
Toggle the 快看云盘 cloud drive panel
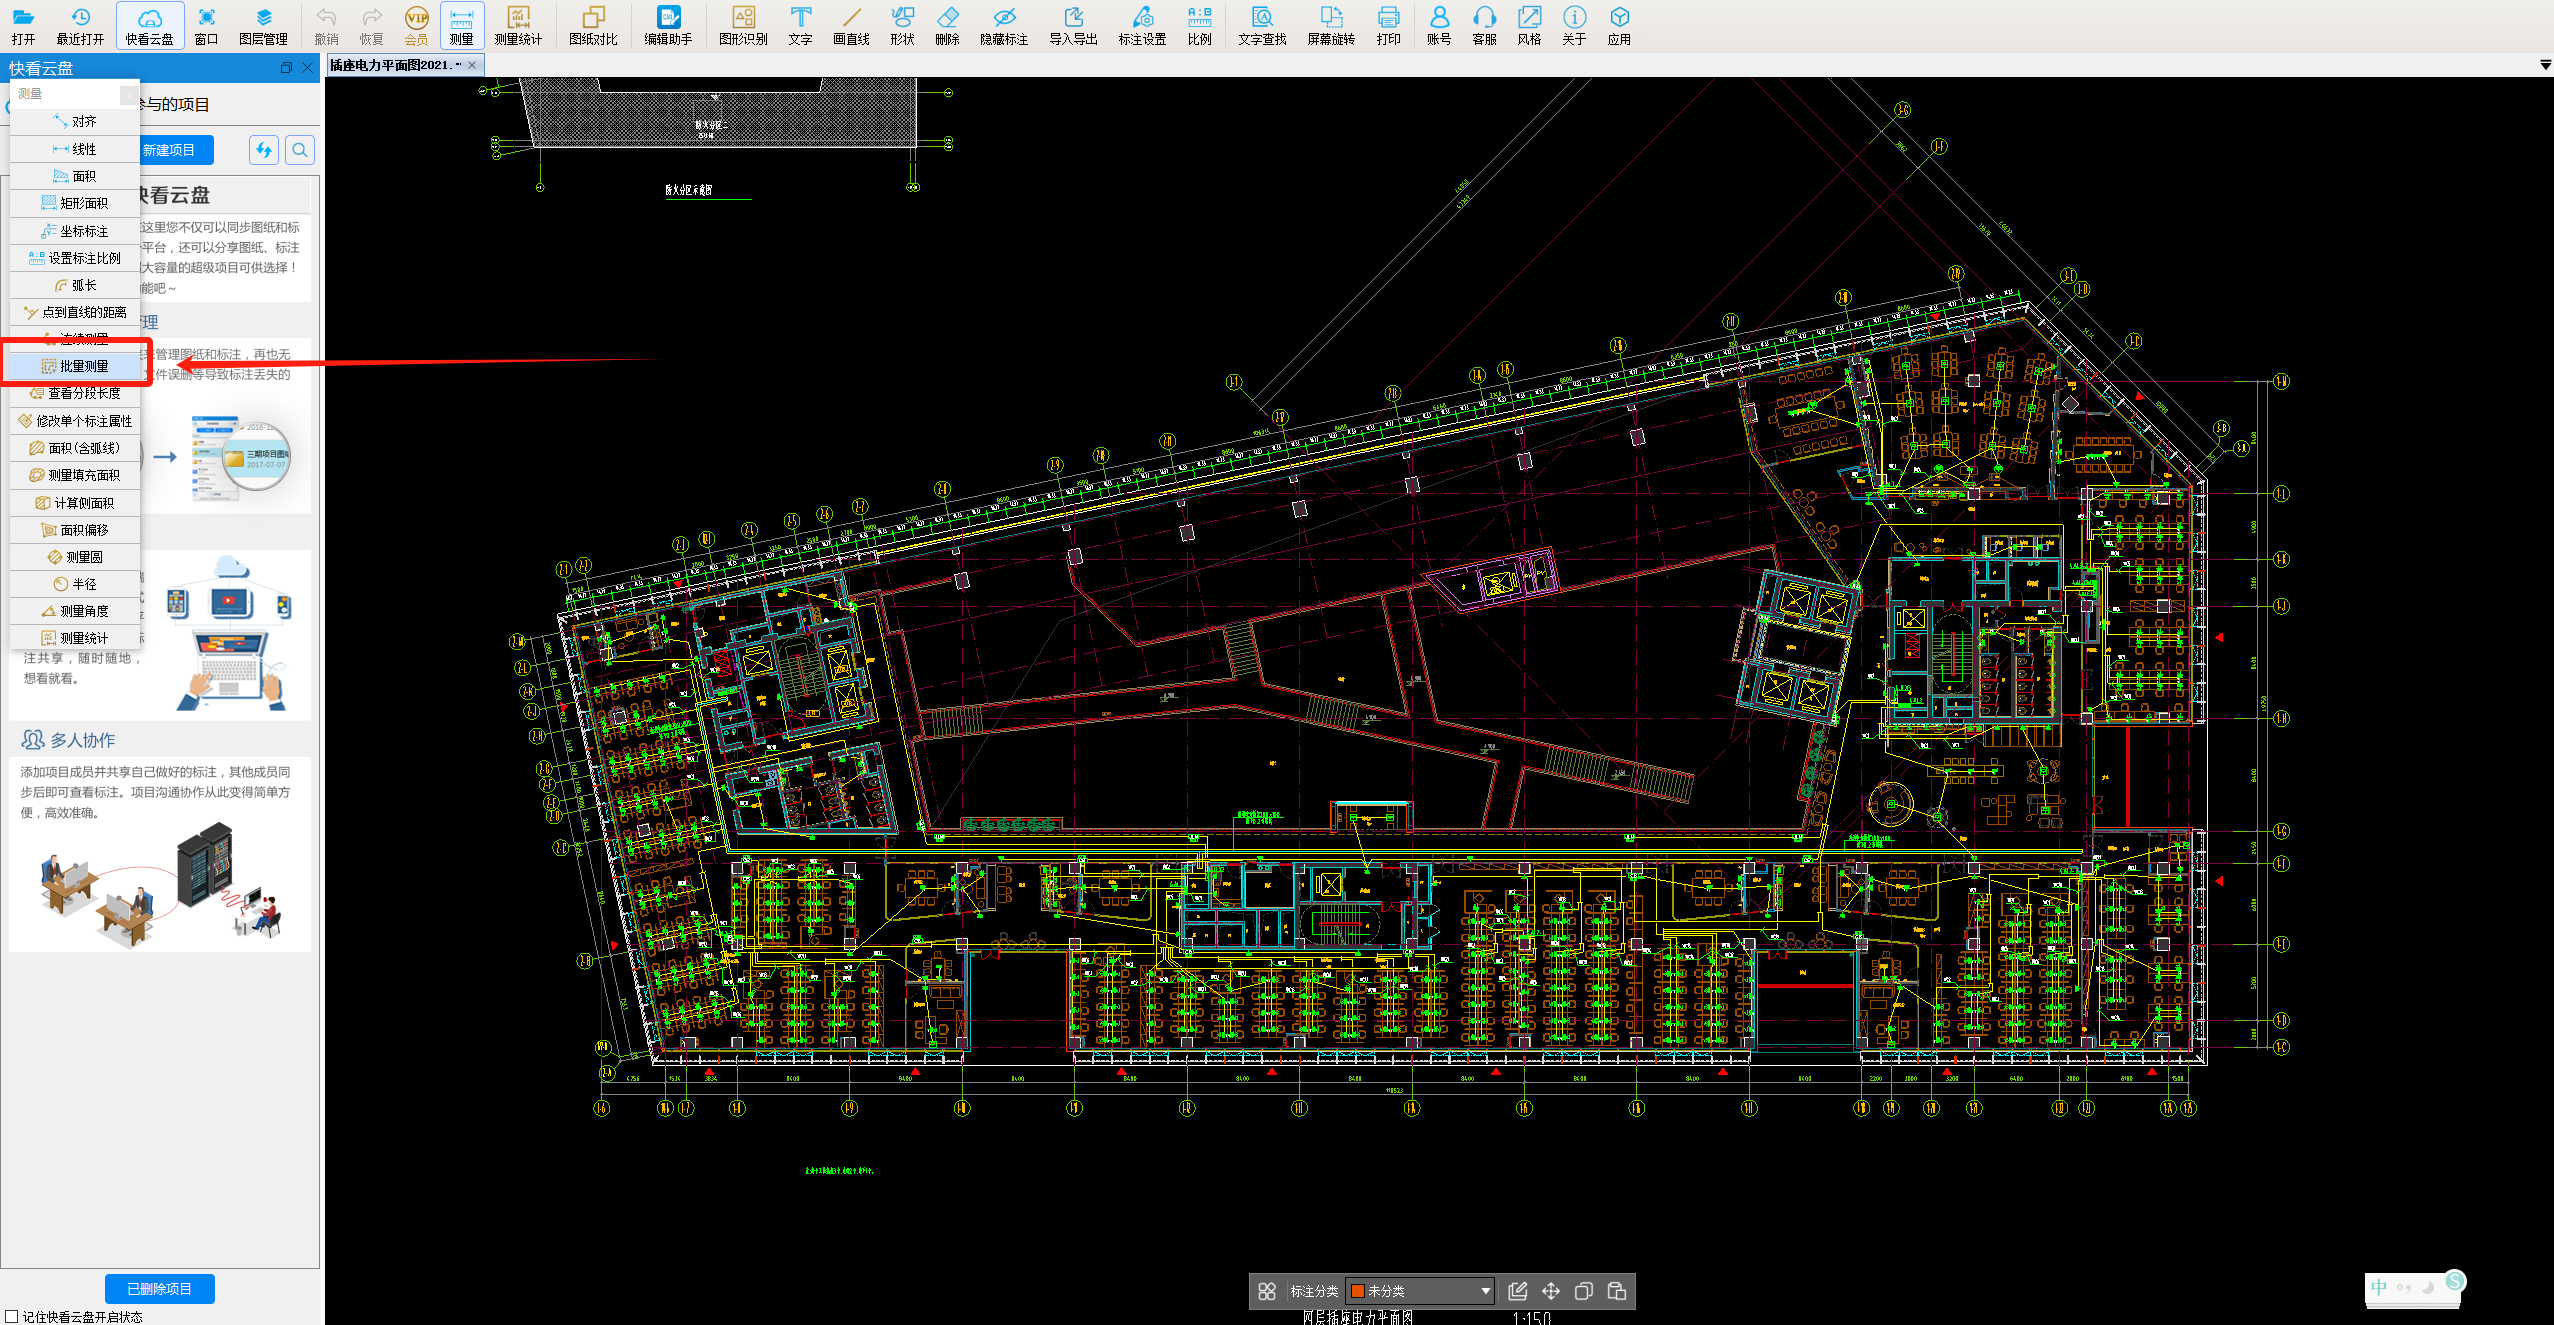pyautogui.click(x=150, y=26)
